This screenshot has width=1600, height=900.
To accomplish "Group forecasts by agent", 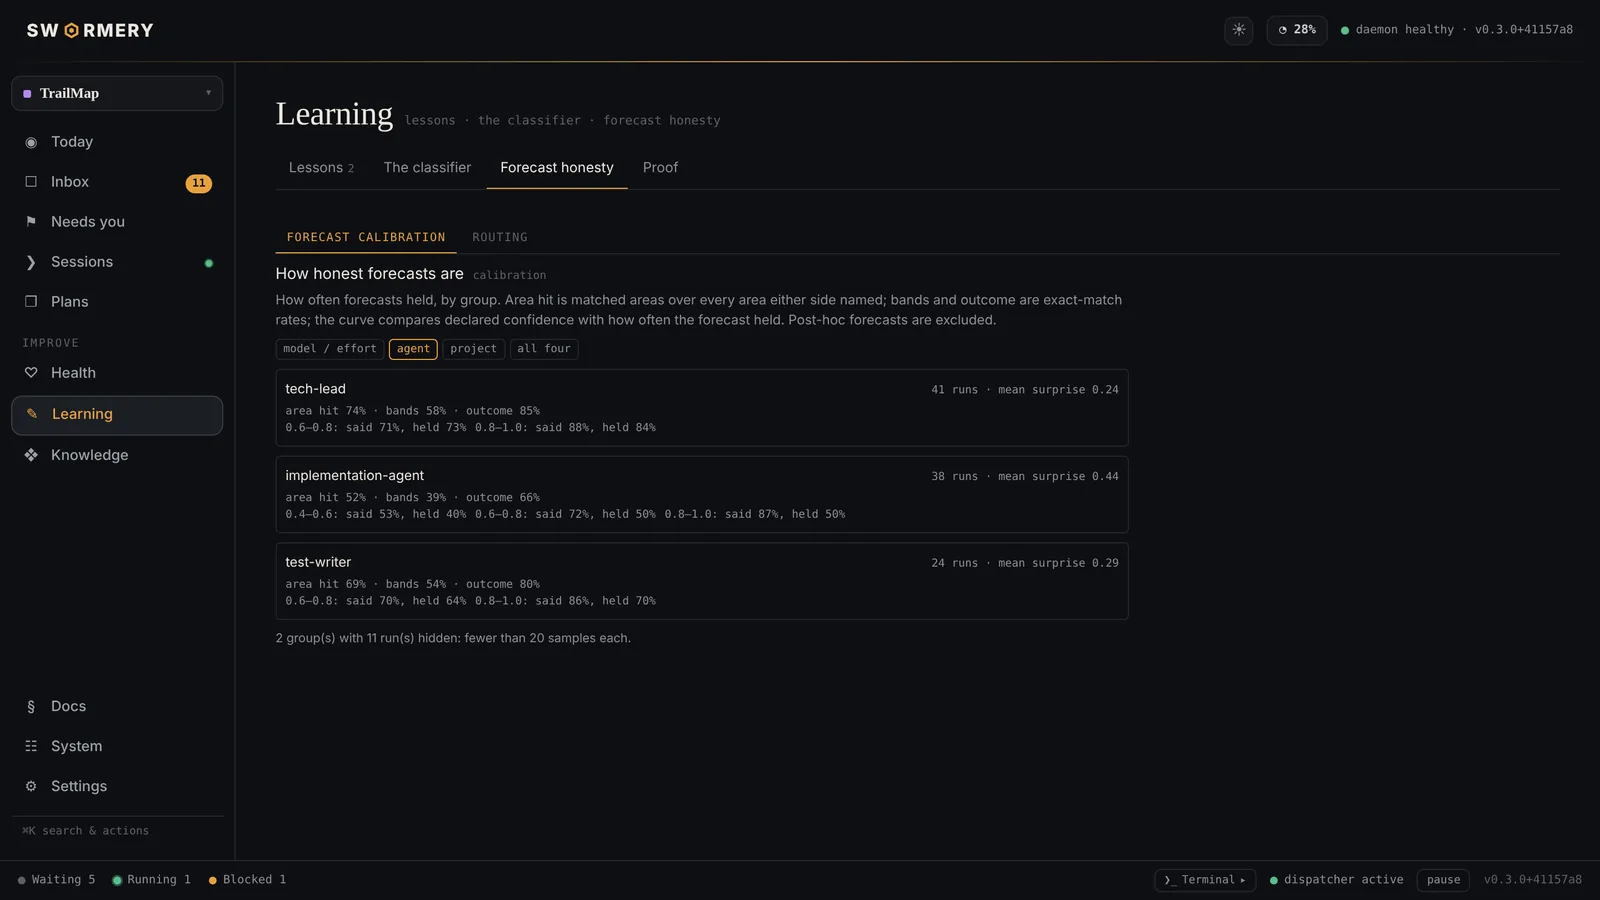I will (x=413, y=349).
